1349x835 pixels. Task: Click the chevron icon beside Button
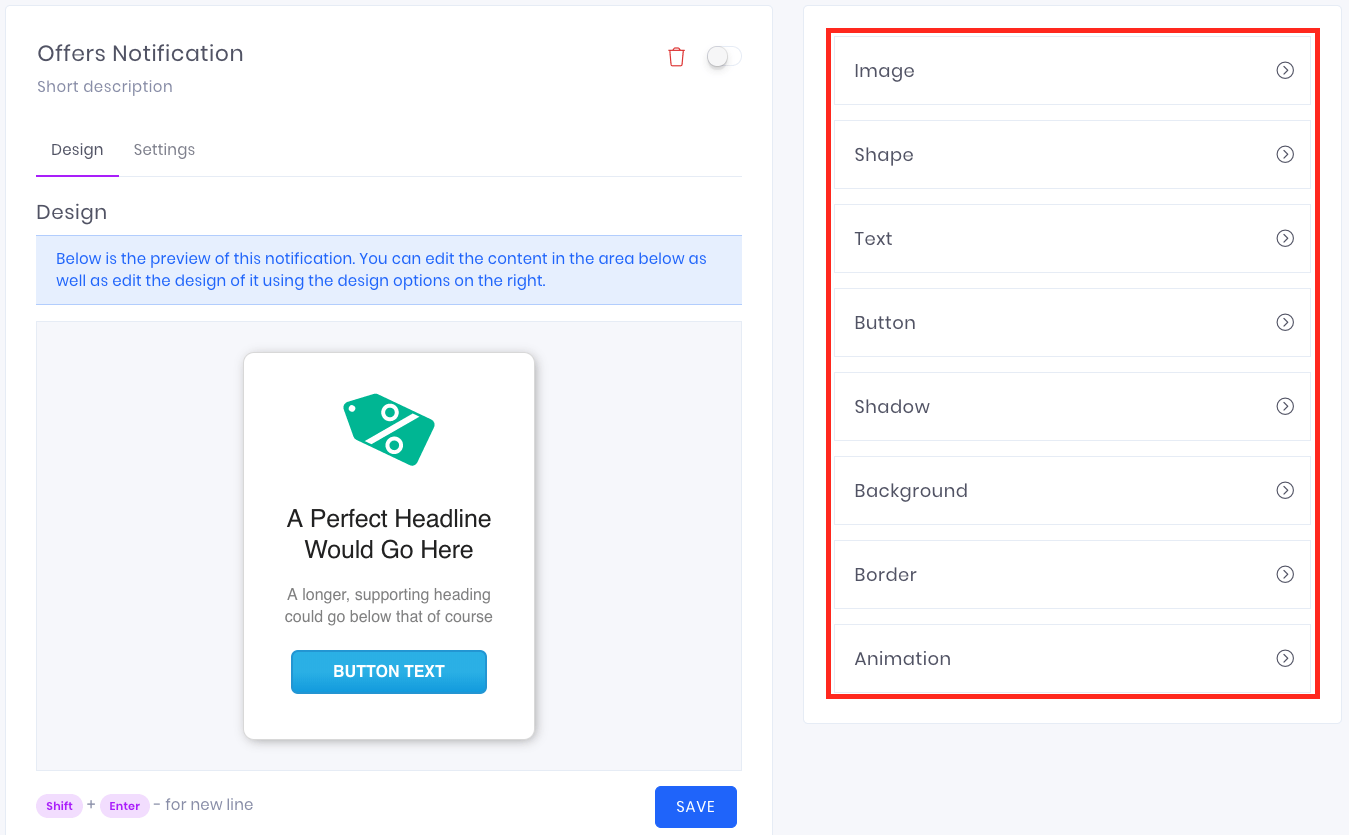[x=1284, y=322]
